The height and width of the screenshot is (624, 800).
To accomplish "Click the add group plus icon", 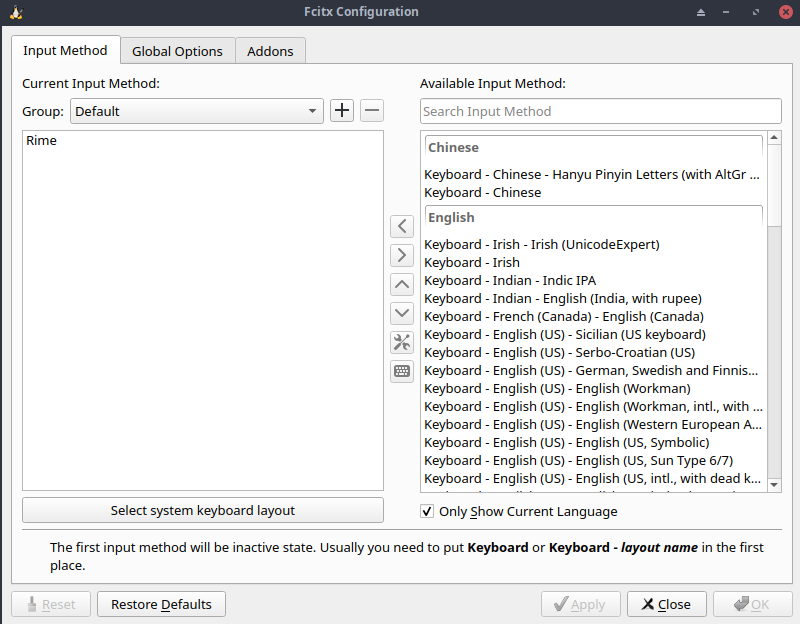I will [342, 111].
